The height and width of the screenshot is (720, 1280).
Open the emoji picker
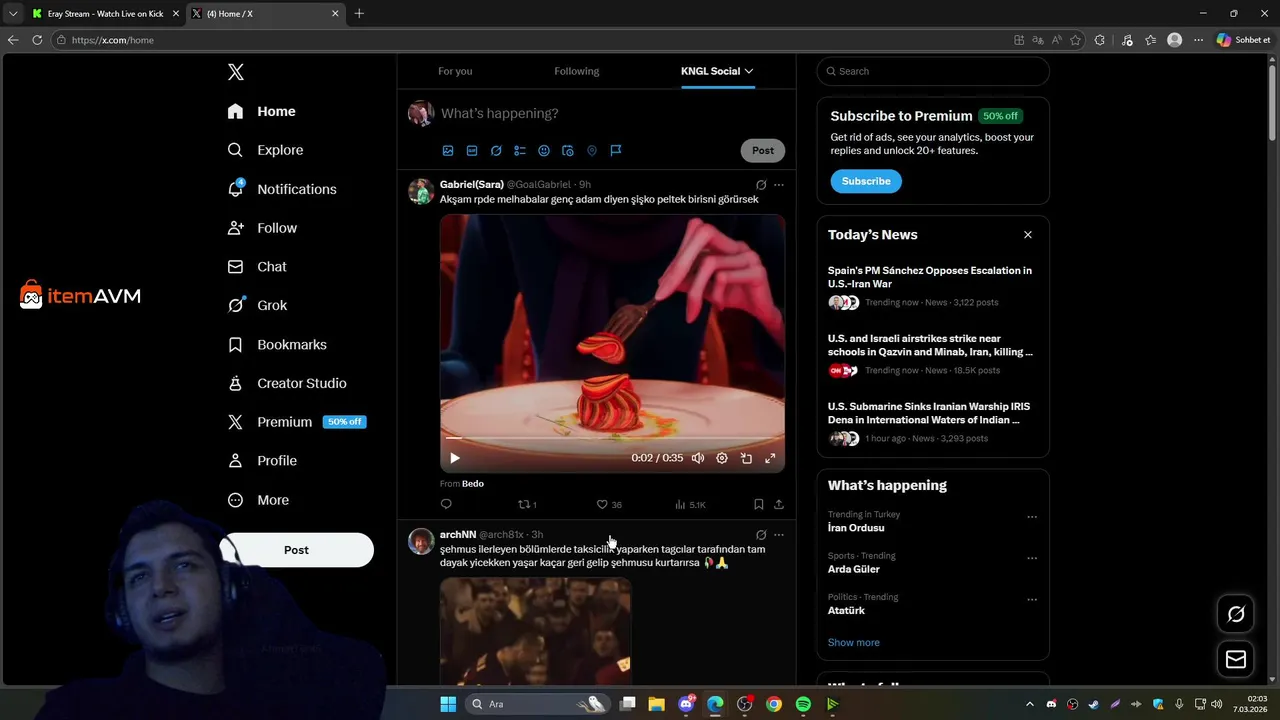(544, 151)
